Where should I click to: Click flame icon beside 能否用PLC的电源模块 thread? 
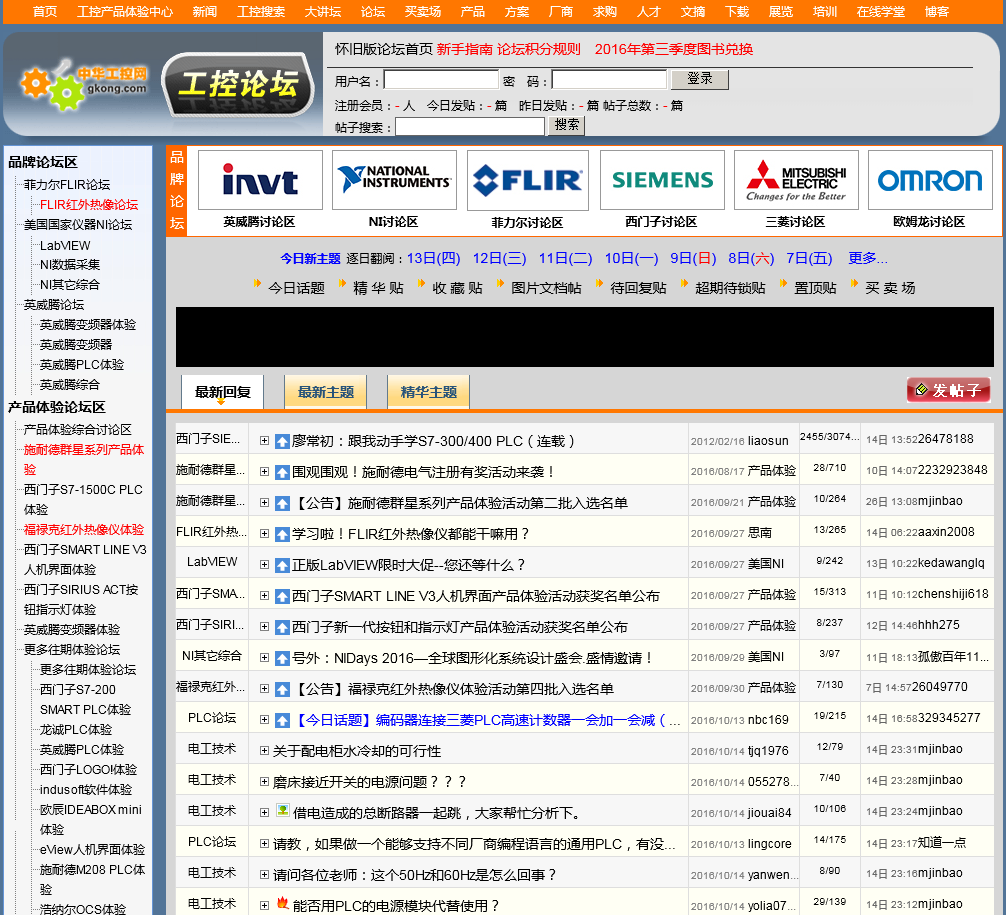pos(282,903)
